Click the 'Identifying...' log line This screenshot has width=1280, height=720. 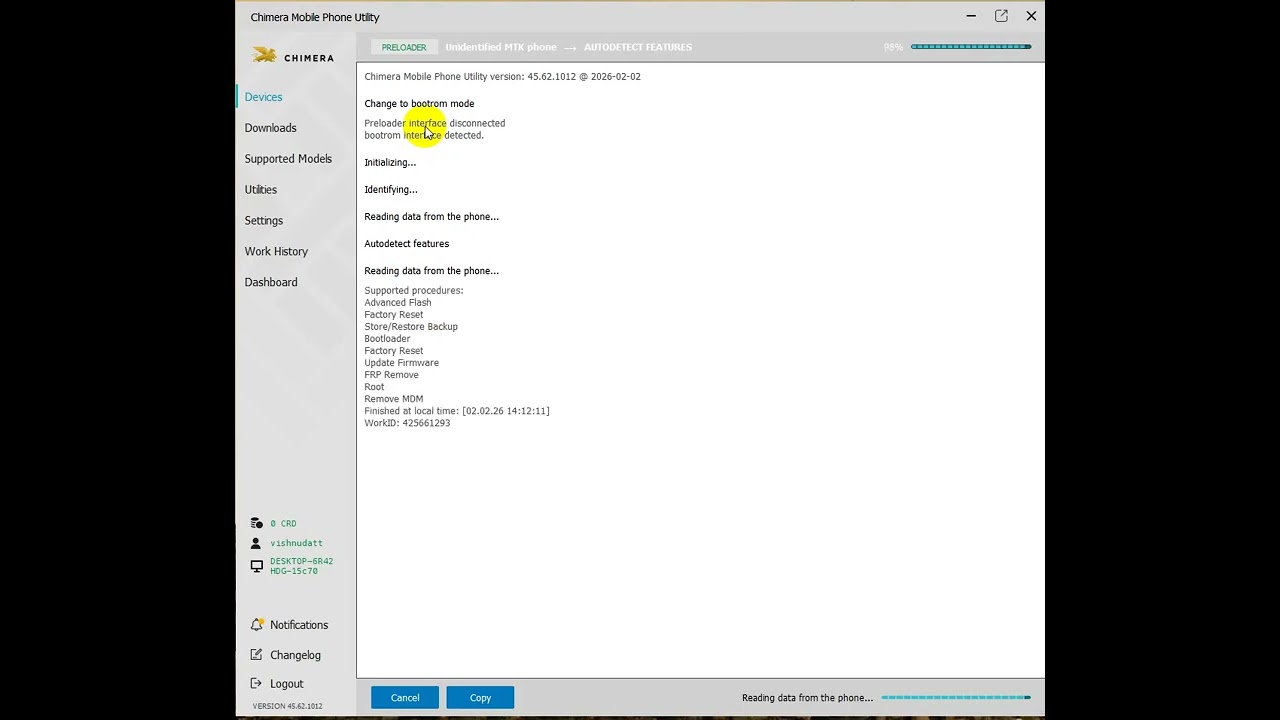tap(391, 190)
